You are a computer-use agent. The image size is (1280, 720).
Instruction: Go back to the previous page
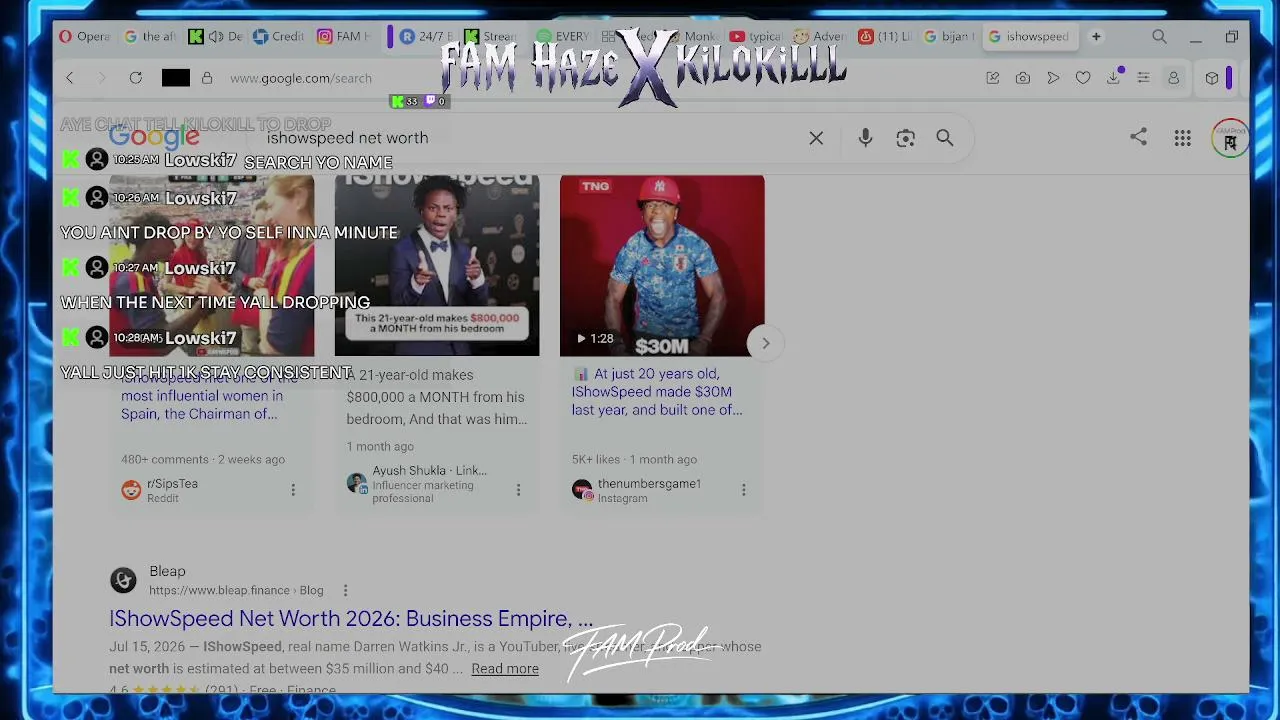tap(69, 78)
